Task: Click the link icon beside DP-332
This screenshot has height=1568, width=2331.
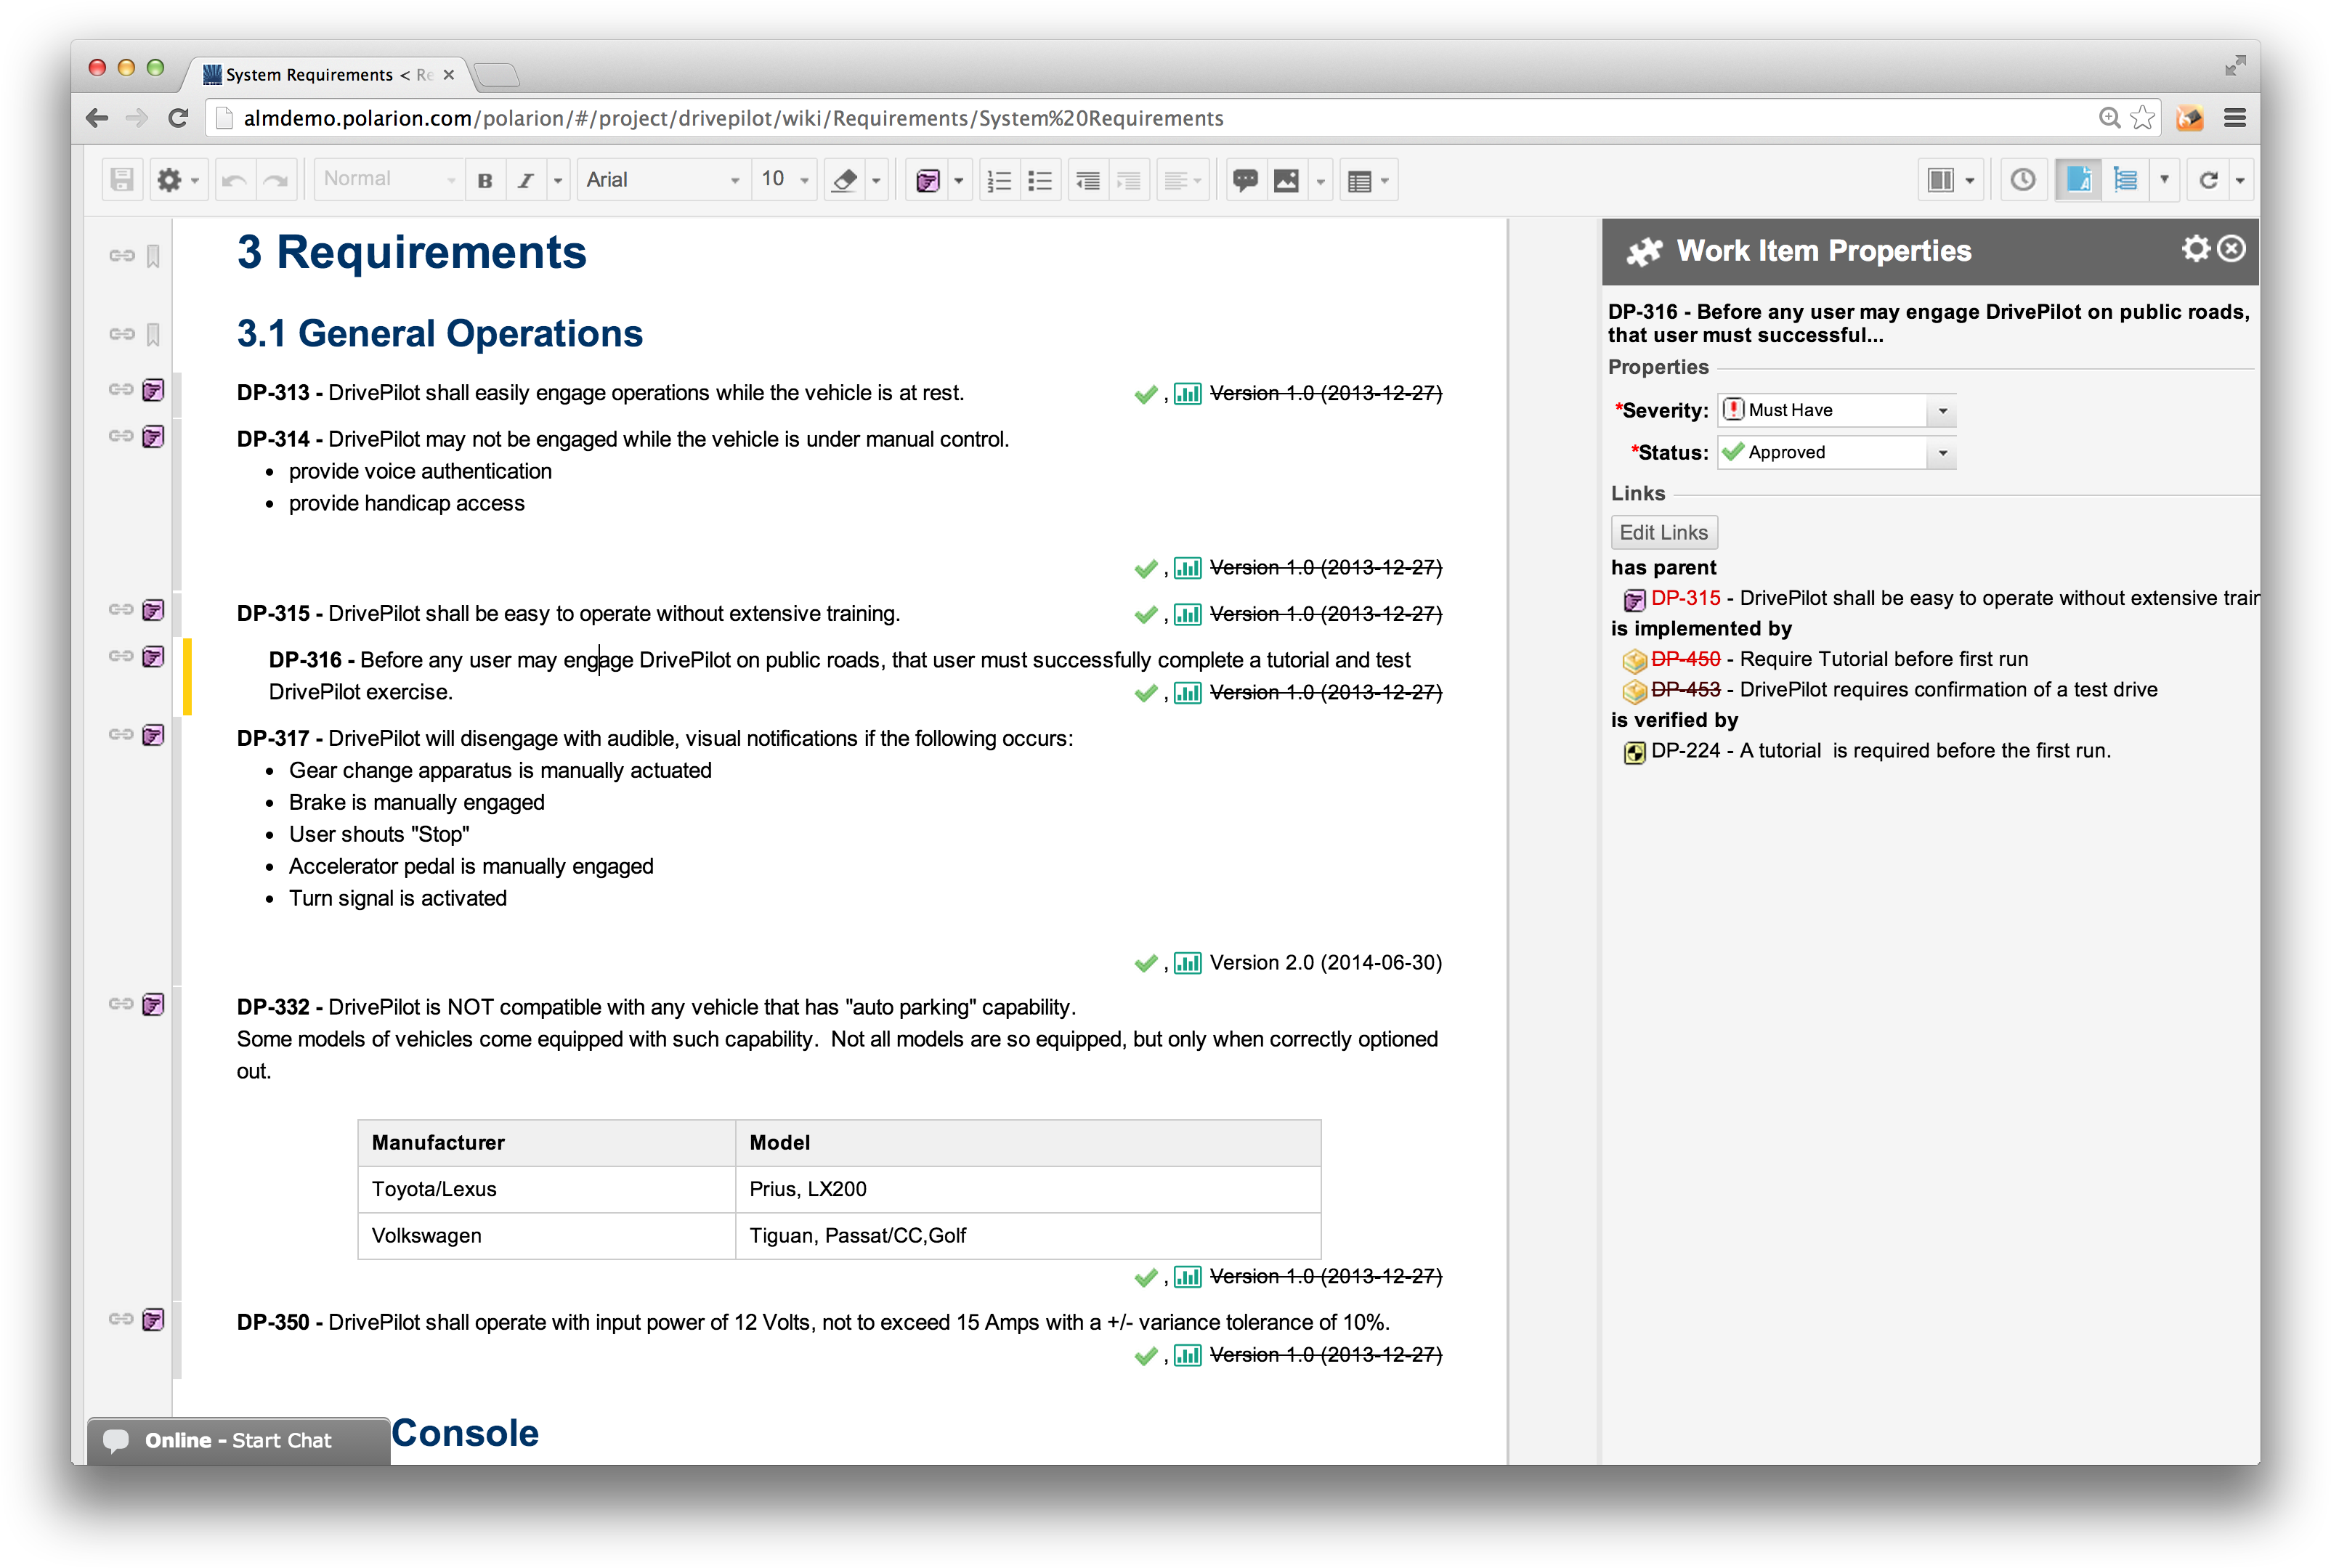Action: (x=121, y=1004)
